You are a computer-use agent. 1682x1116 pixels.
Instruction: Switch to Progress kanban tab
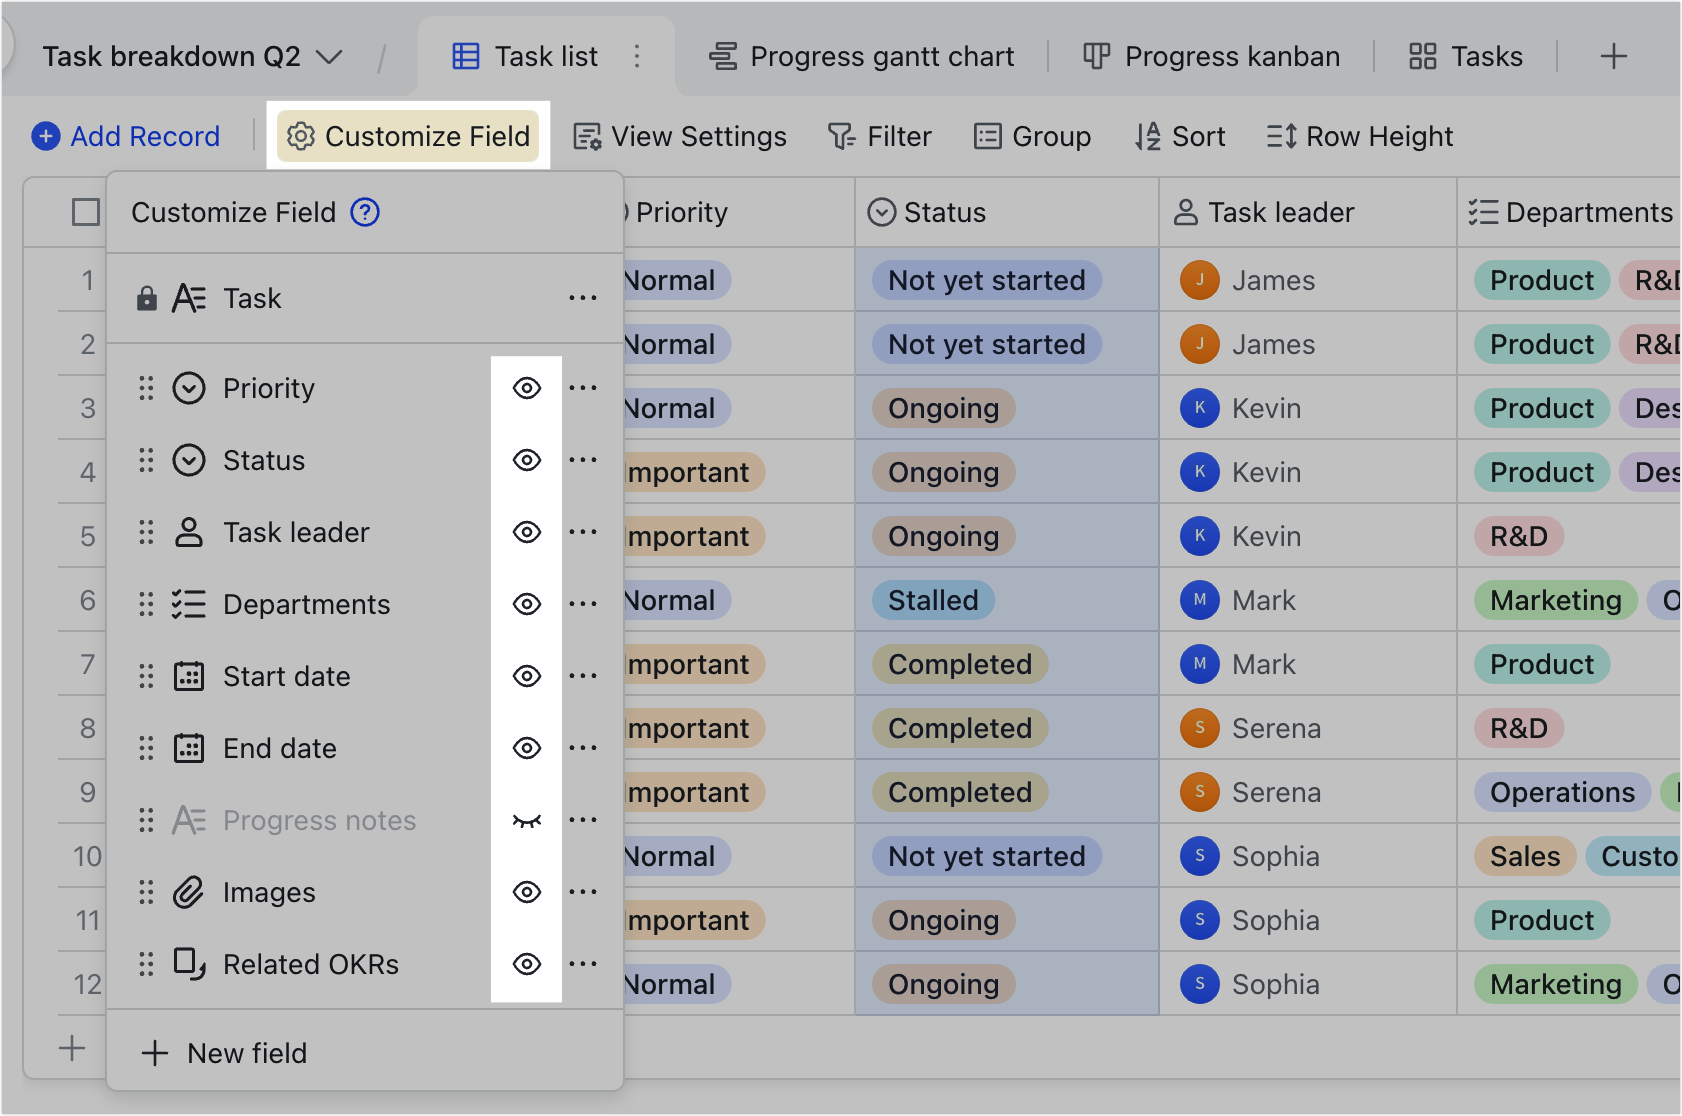point(1211,56)
